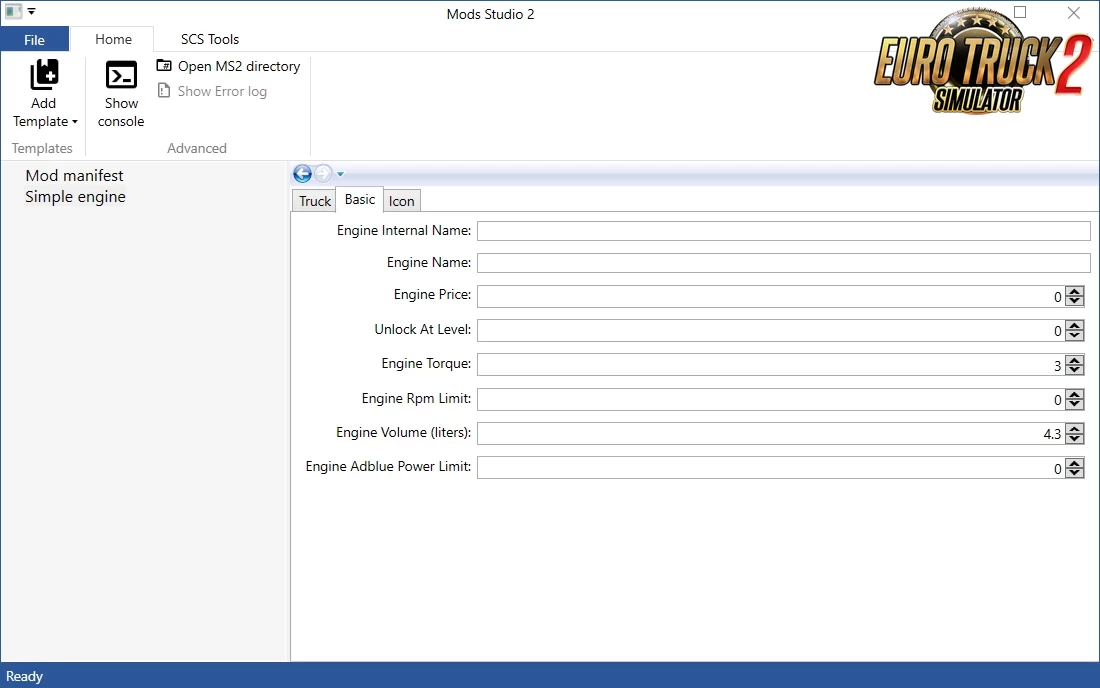This screenshot has width=1100, height=688.
Task: Click the greyed forward navigation arrow
Action: coord(323,173)
